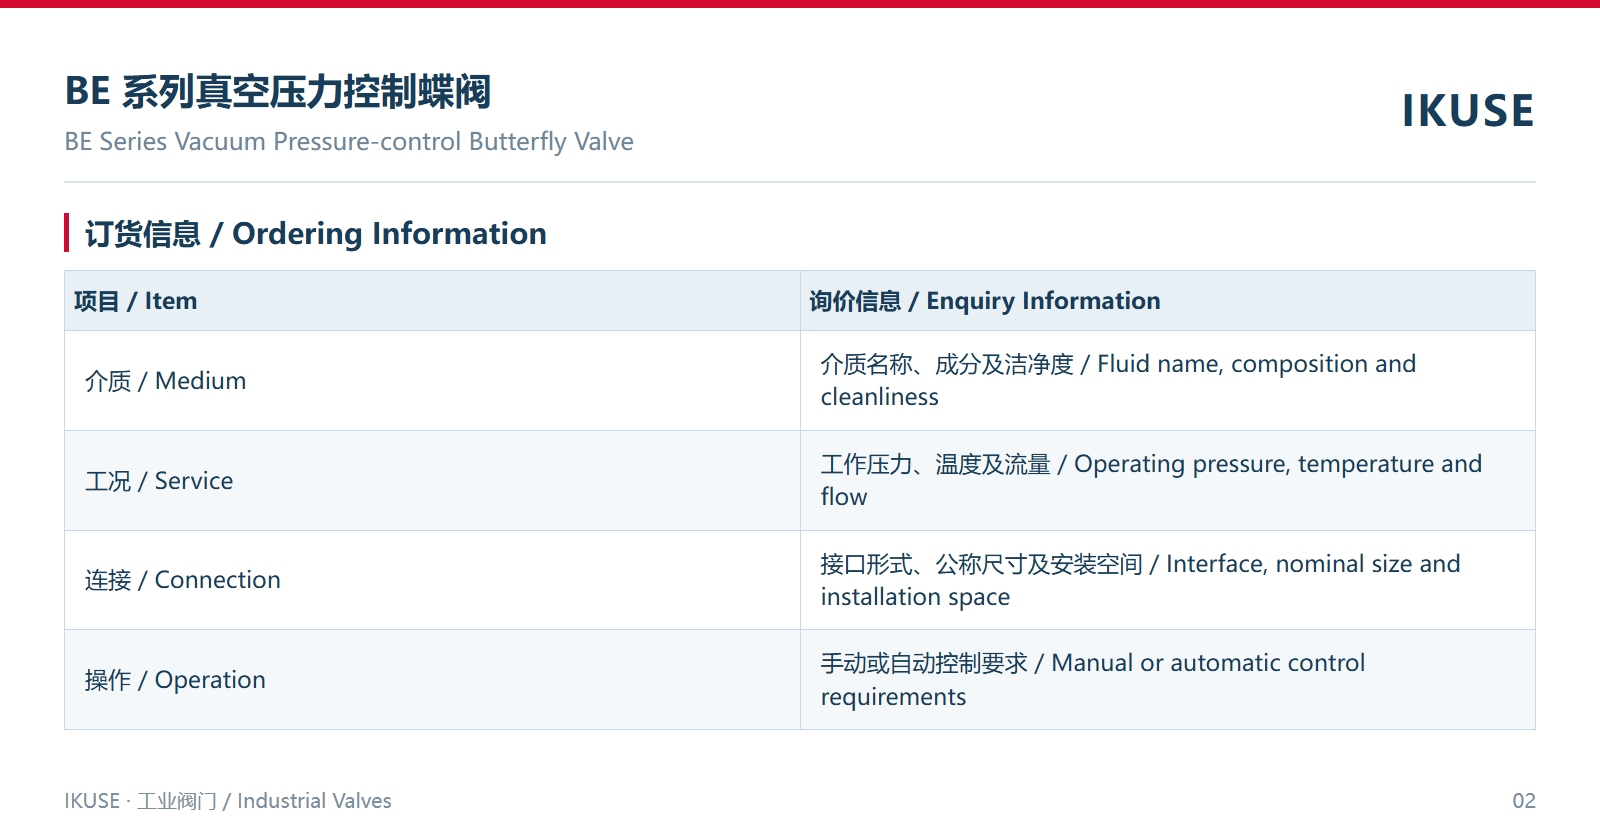Image resolution: width=1600 pixels, height=840 pixels.
Task: Select the Fluid name, composition and cleanliness text
Action: [1118, 380]
